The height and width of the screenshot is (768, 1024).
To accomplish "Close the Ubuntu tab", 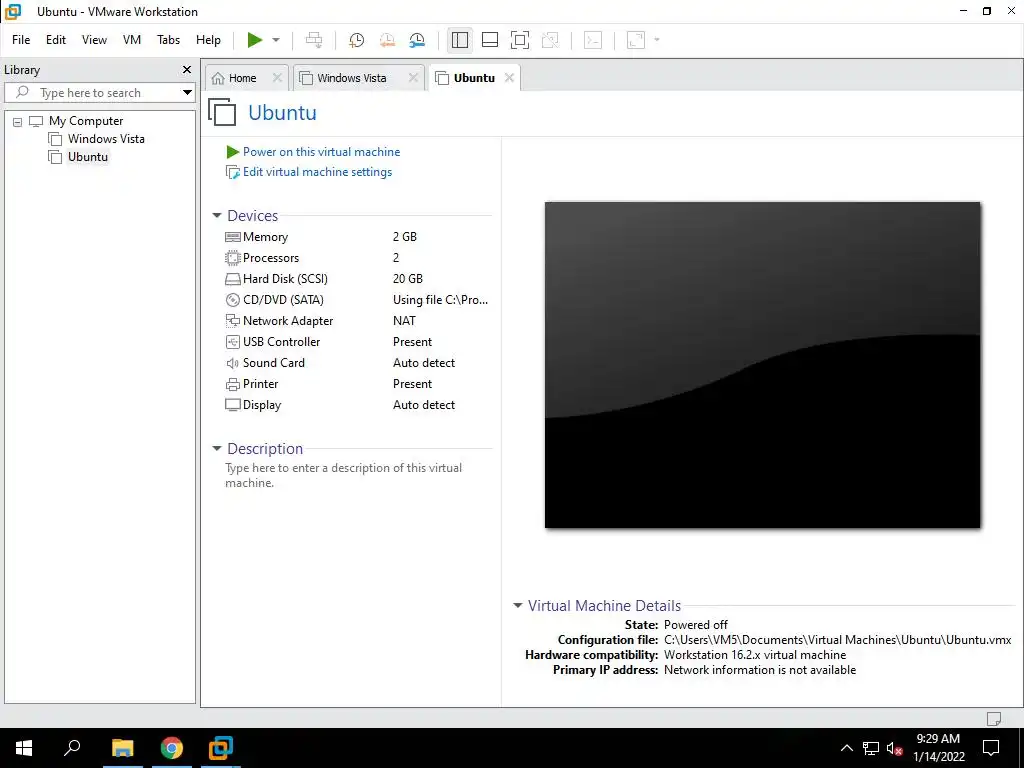I will [x=509, y=78].
